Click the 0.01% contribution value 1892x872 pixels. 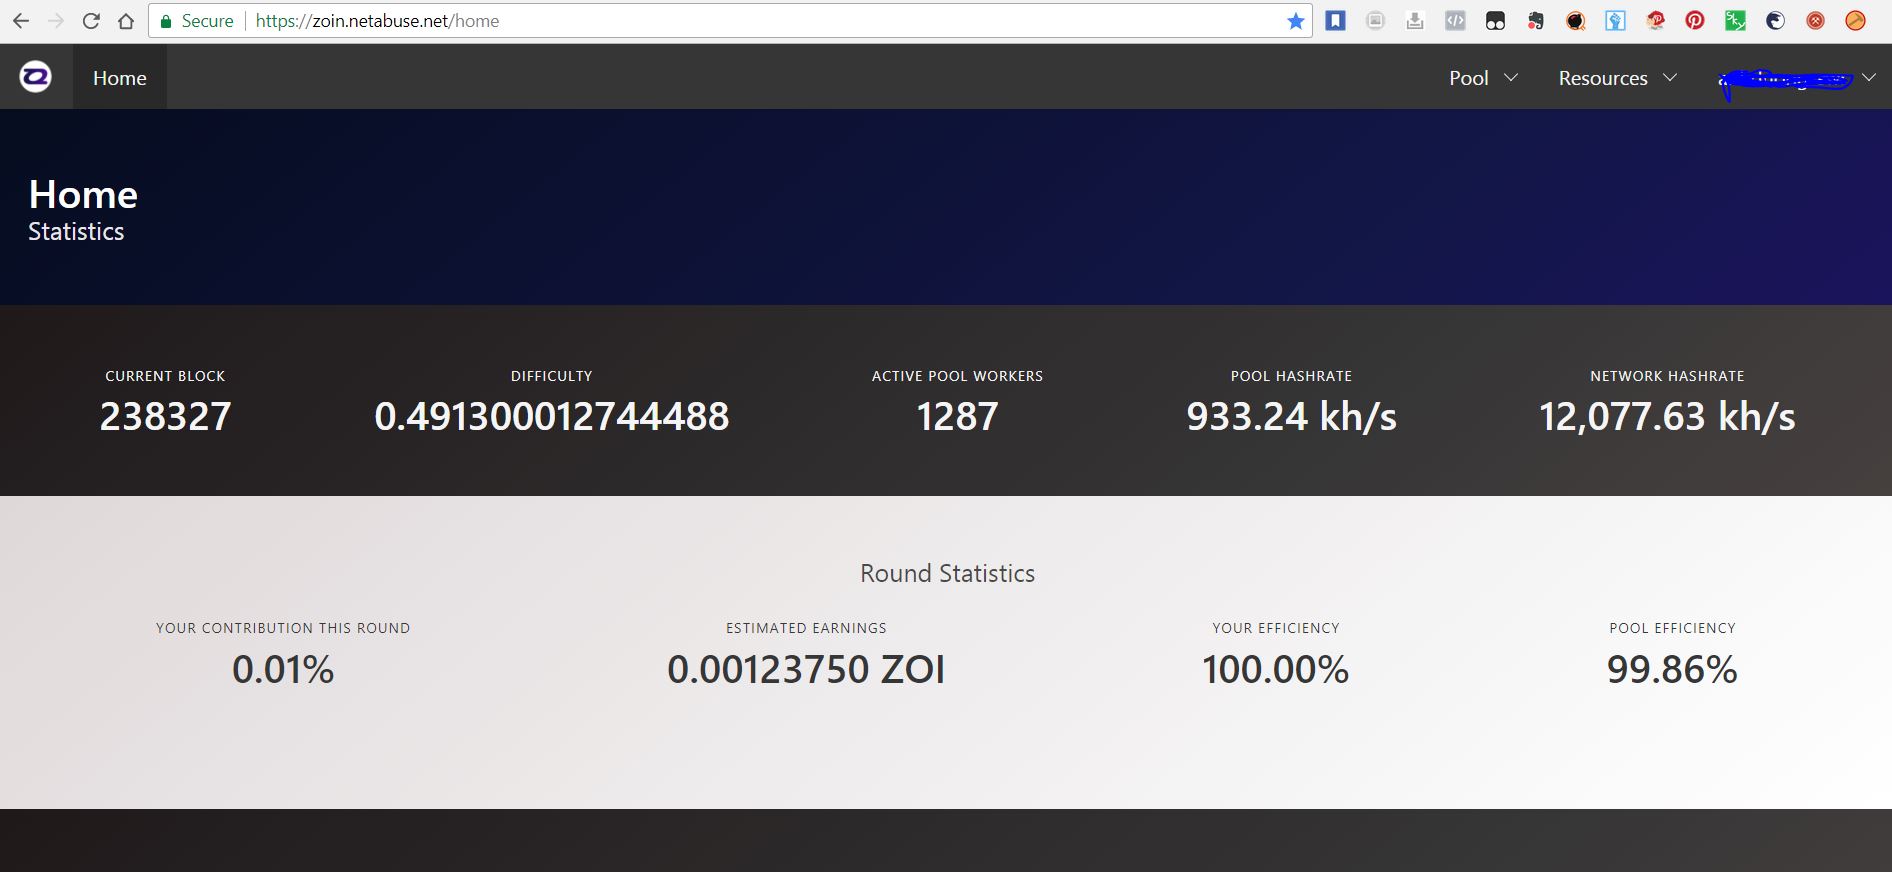point(283,669)
